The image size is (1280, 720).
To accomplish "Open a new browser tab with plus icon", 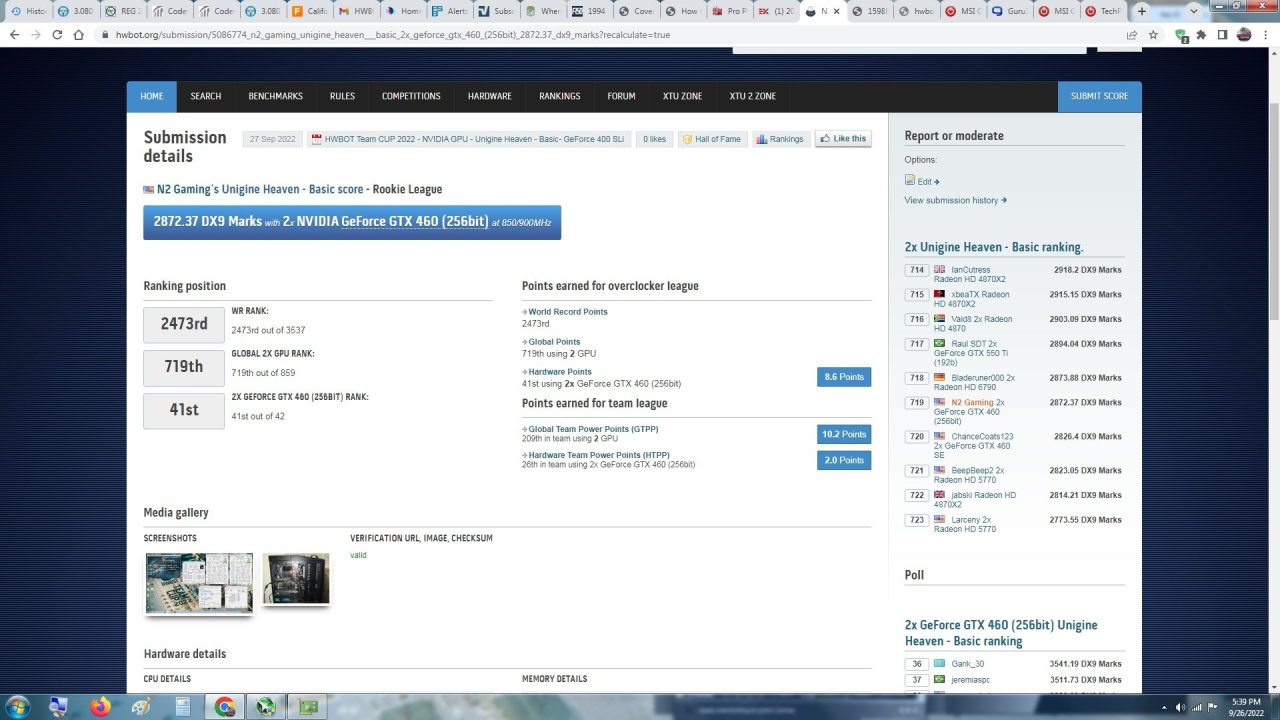I will click(x=1142, y=11).
